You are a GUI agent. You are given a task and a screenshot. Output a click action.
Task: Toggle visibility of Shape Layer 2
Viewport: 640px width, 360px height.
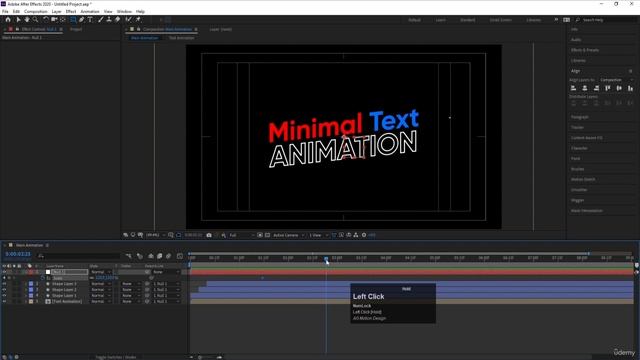(4, 289)
